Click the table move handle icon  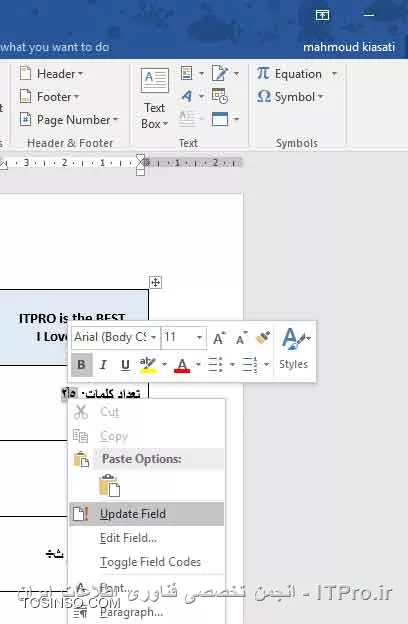(155, 283)
